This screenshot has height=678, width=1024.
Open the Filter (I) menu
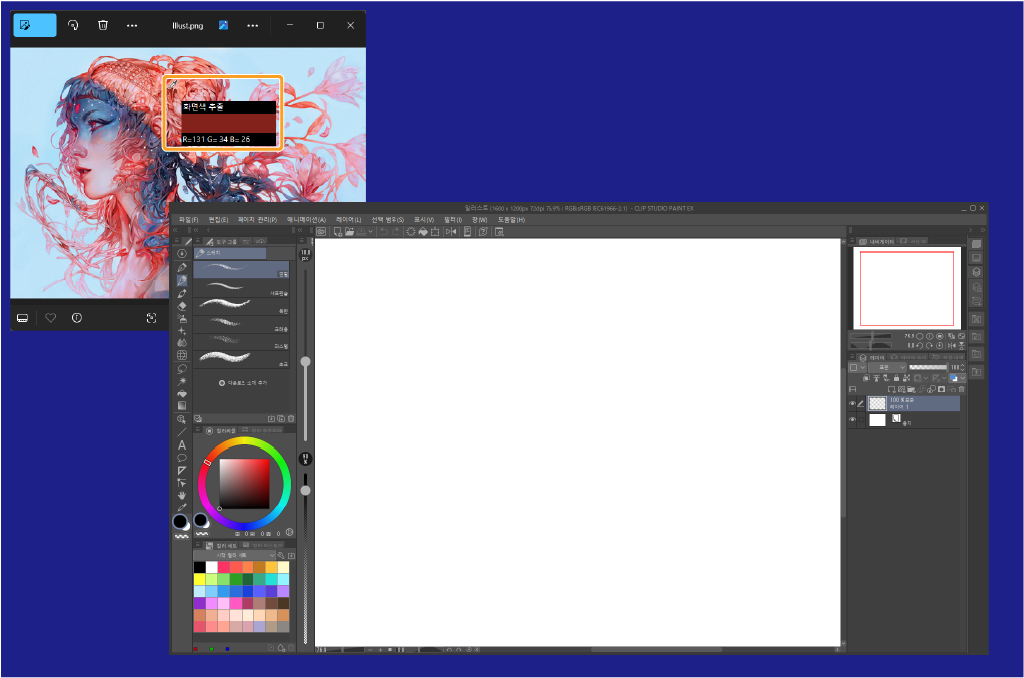(453, 220)
